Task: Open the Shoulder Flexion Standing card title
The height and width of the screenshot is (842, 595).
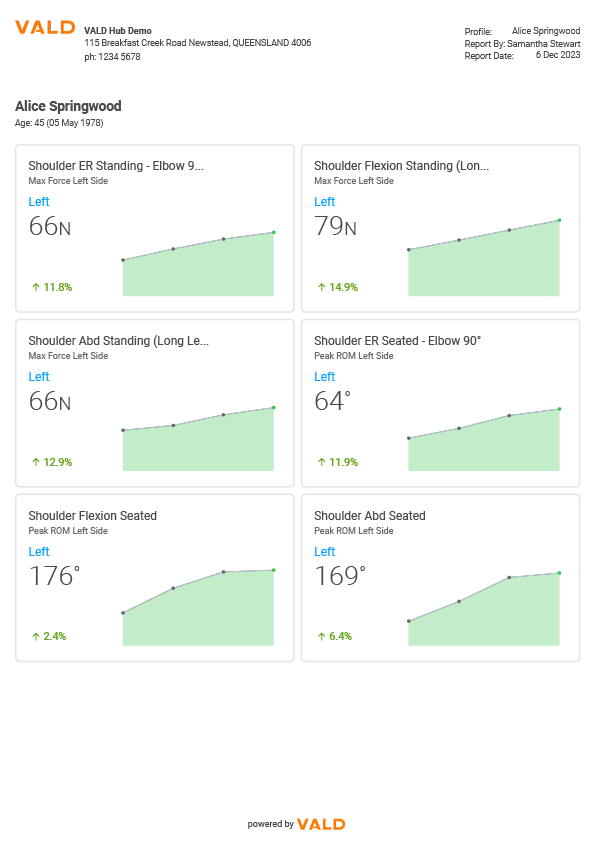Action: pyautogui.click(x=402, y=166)
